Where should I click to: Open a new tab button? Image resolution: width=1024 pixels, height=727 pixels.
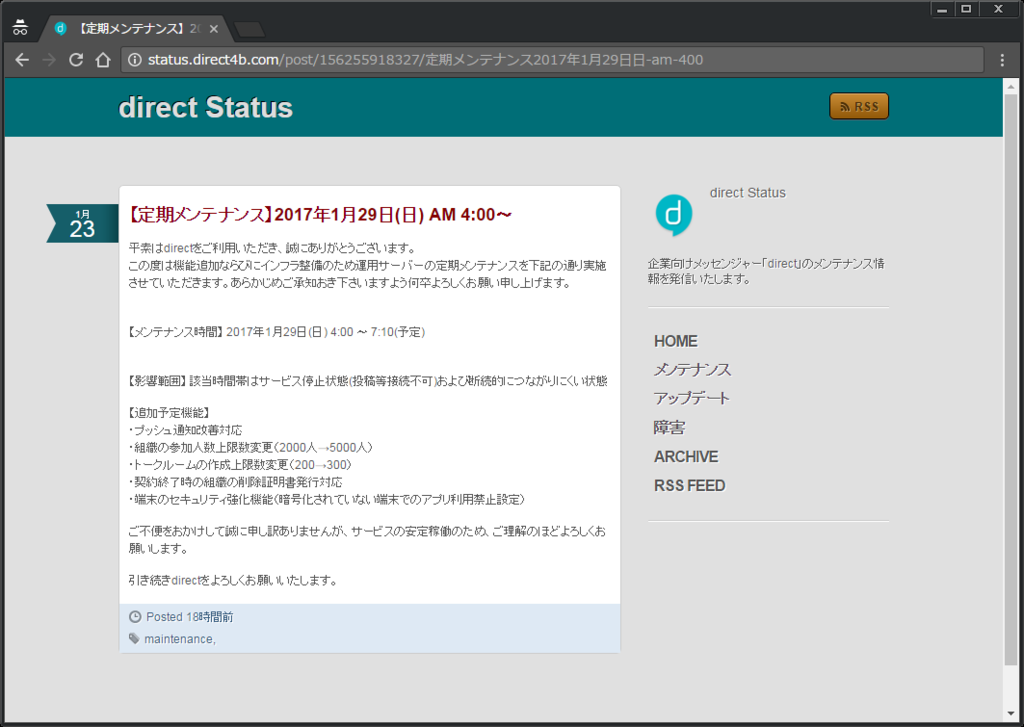tap(249, 29)
